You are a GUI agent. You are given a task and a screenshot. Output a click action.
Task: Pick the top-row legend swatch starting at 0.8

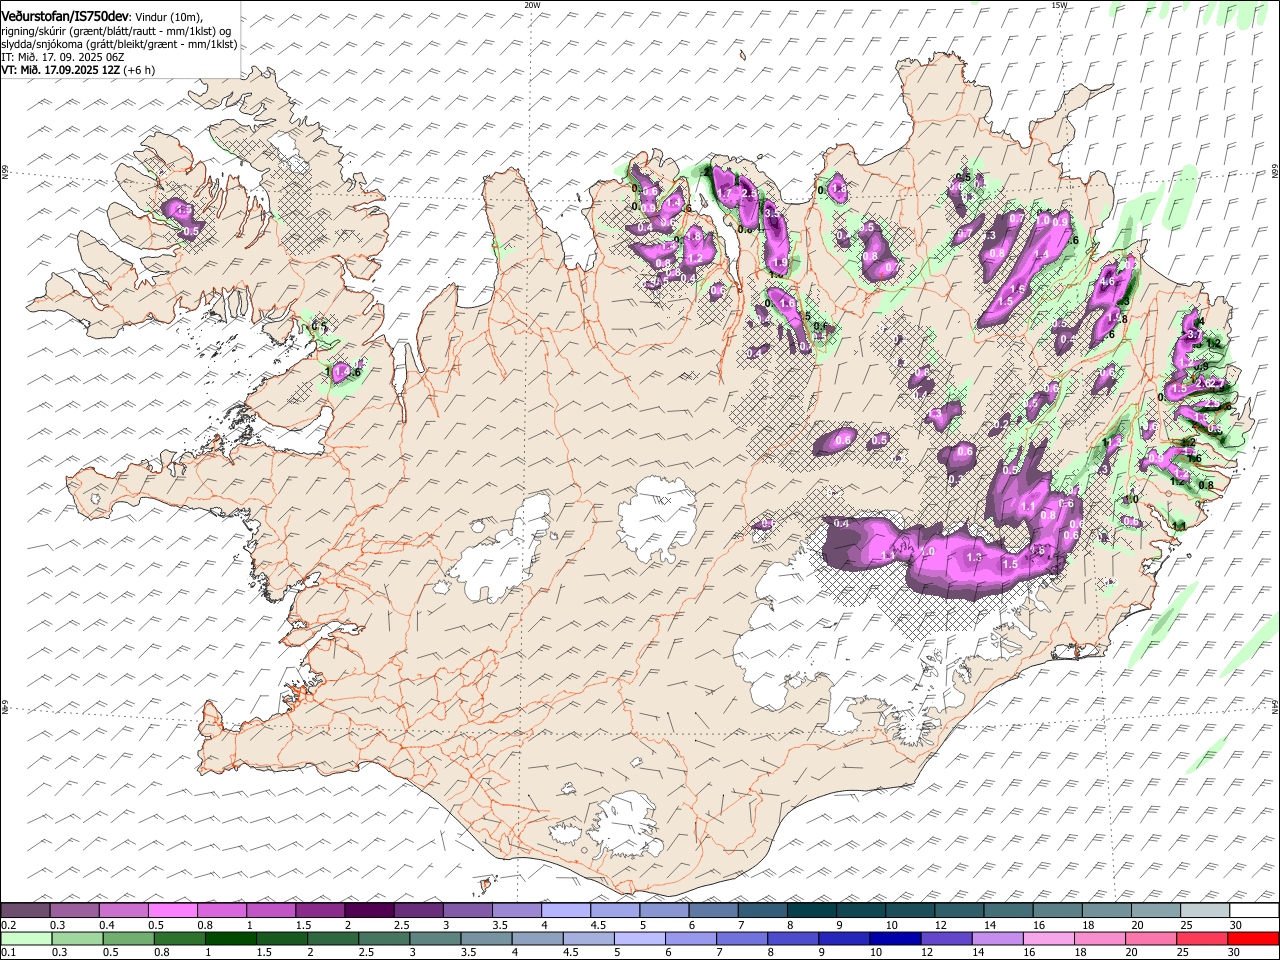click(x=222, y=910)
